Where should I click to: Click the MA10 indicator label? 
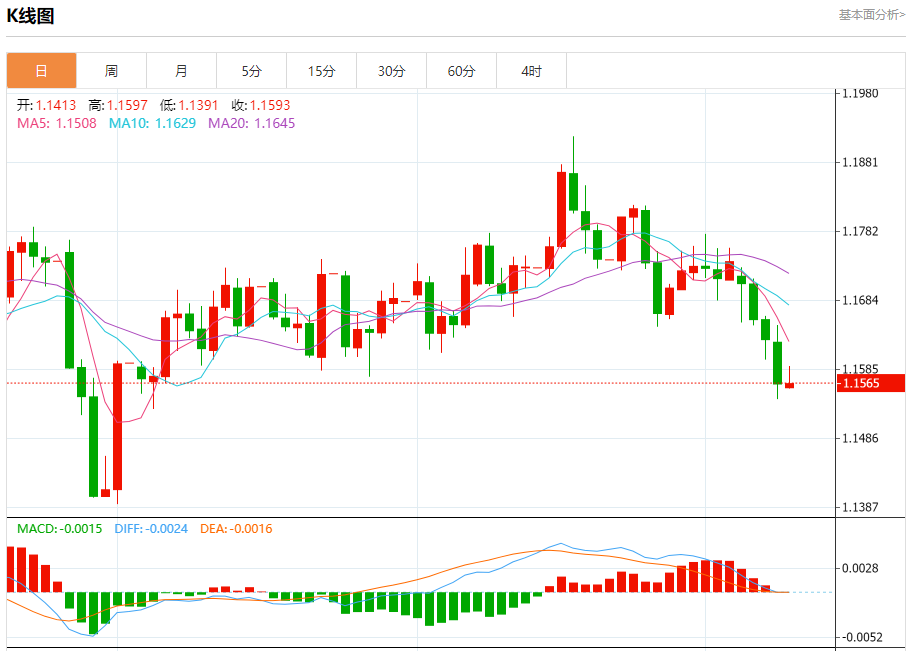[x=151, y=123]
